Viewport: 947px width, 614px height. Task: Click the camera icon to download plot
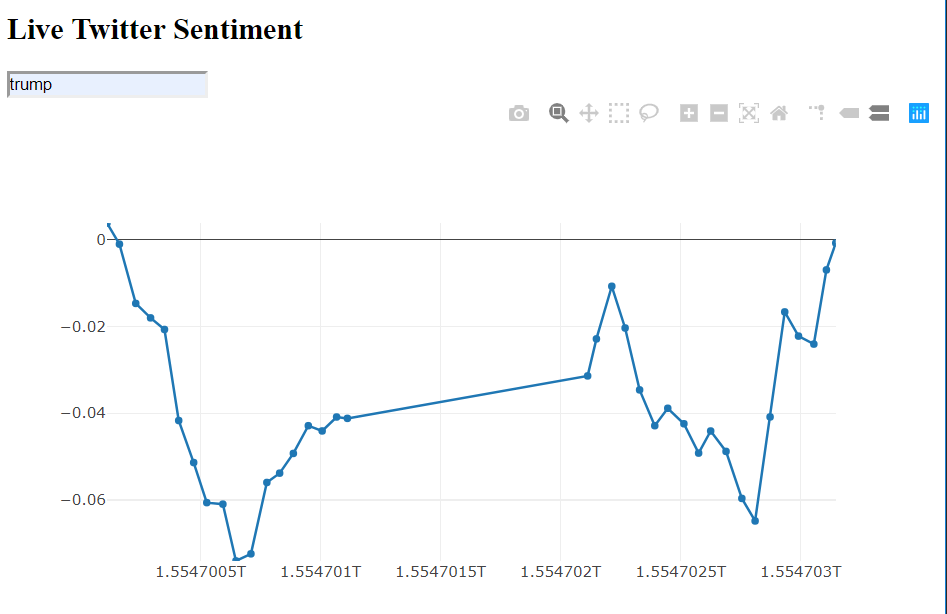(519, 113)
